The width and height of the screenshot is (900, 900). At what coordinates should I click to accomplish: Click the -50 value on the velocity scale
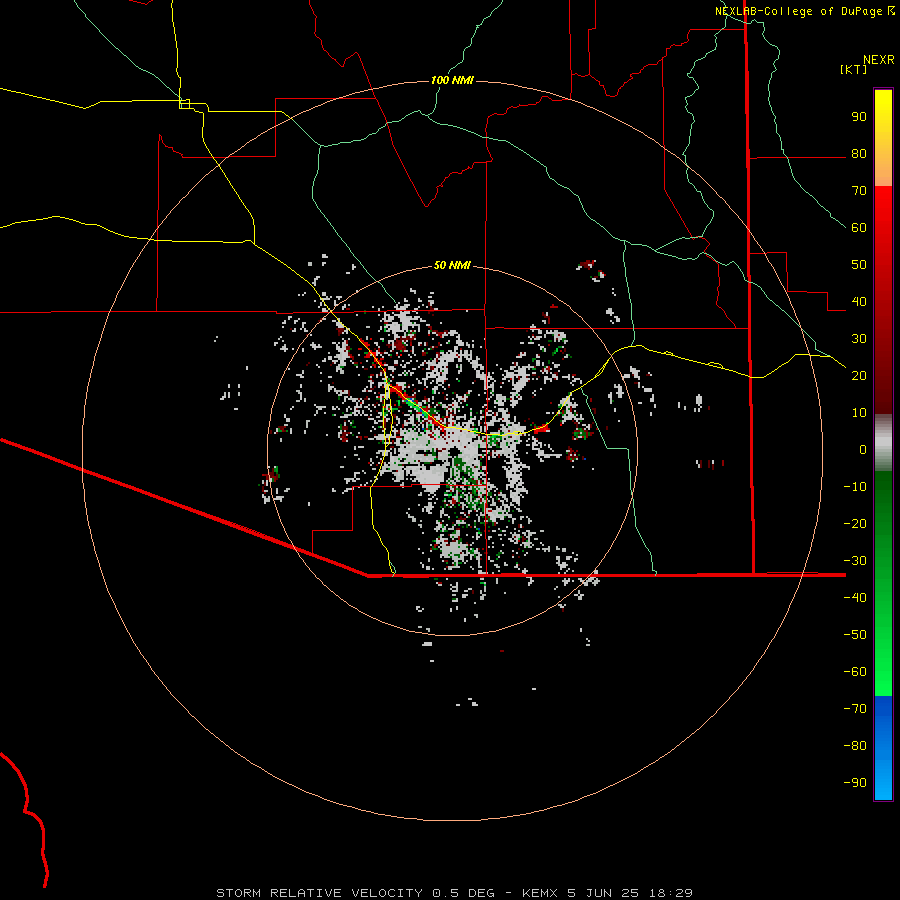[x=855, y=634]
